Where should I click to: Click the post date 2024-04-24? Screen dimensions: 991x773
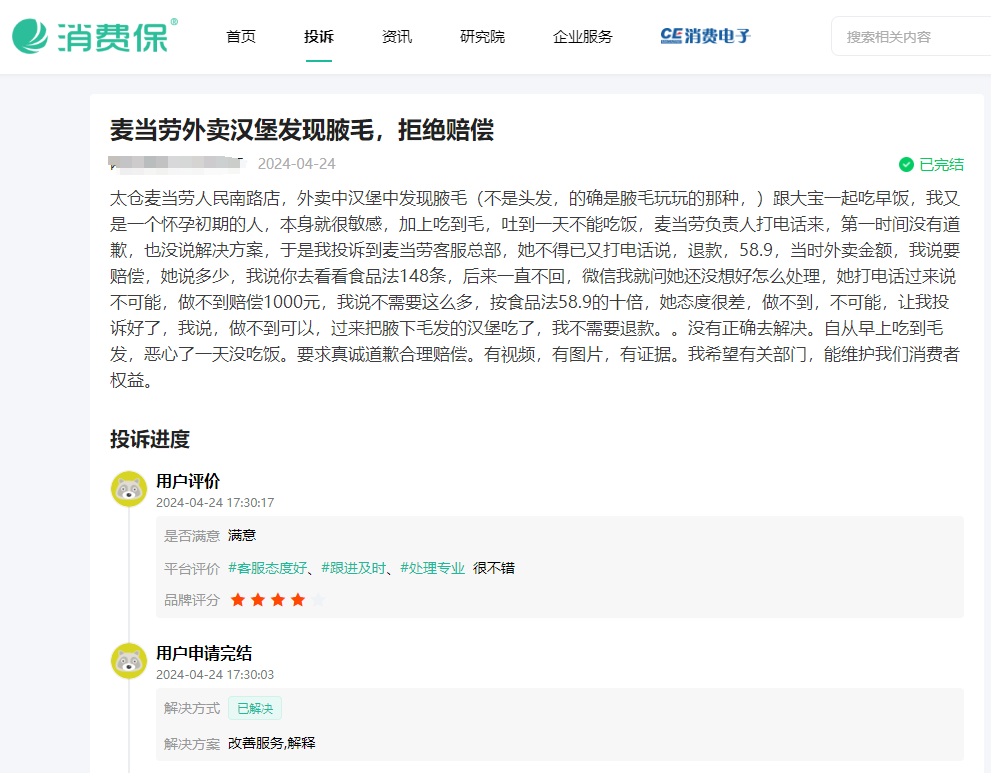click(296, 164)
